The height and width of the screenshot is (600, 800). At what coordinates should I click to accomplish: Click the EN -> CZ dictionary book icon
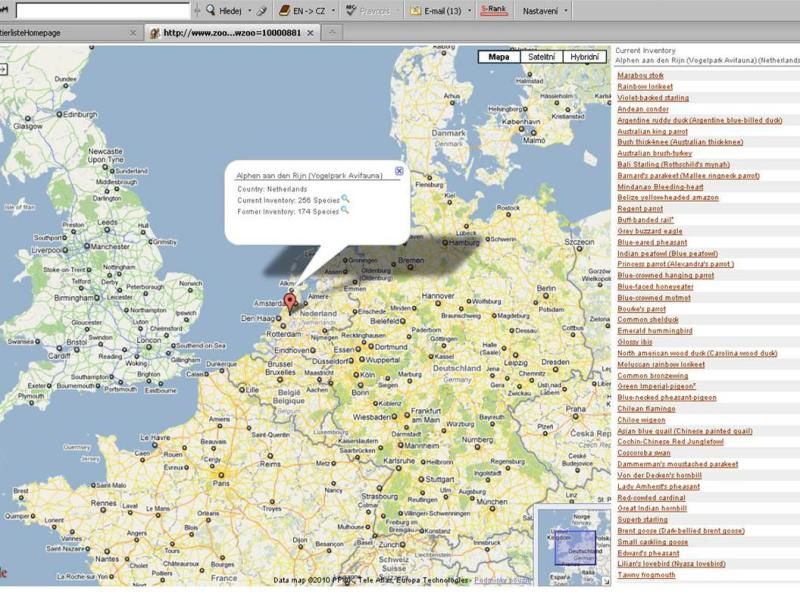coord(285,10)
